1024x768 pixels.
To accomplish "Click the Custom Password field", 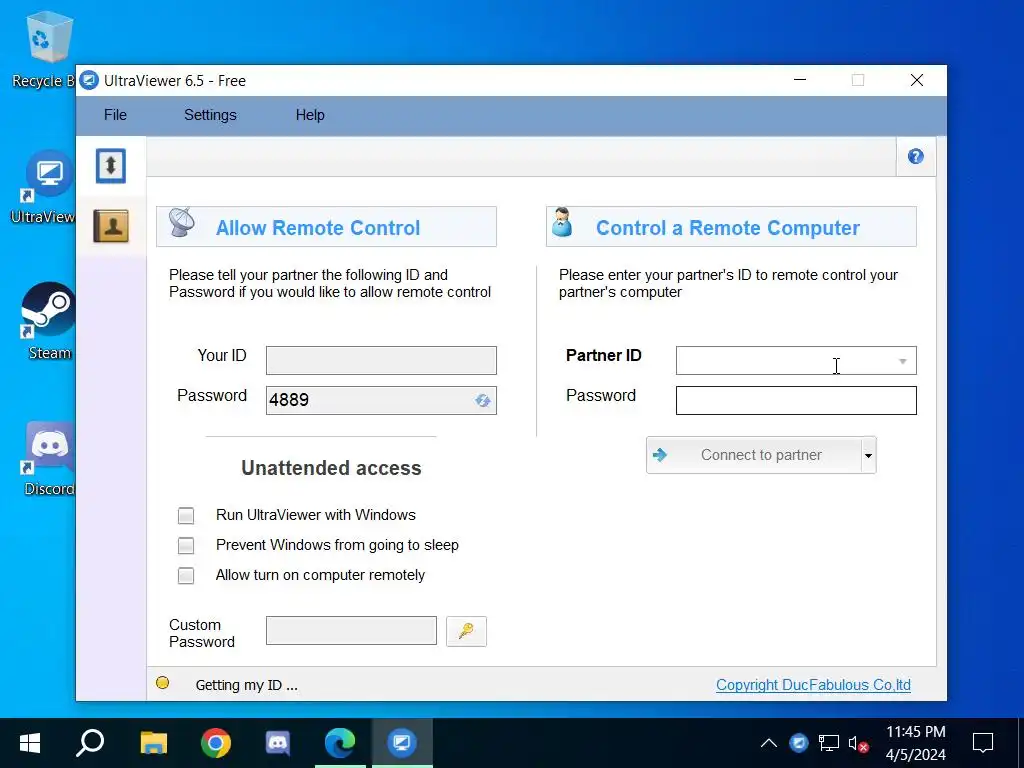I will 351,630.
